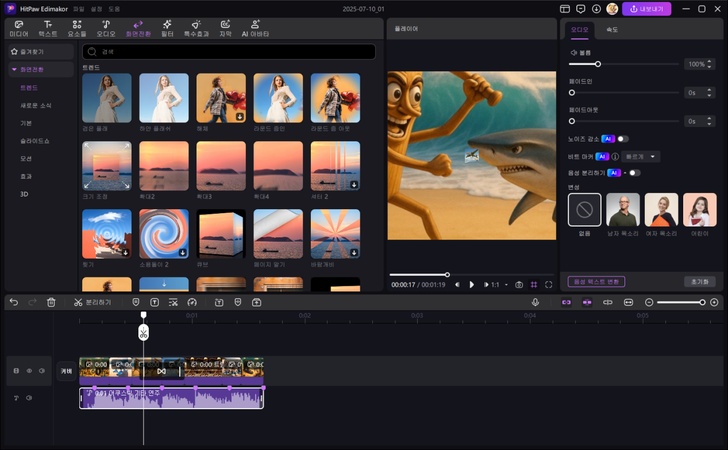Screen dimensions: 728x450
Task: Click the fade in 0s stepper arrows
Action: (x=709, y=93)
